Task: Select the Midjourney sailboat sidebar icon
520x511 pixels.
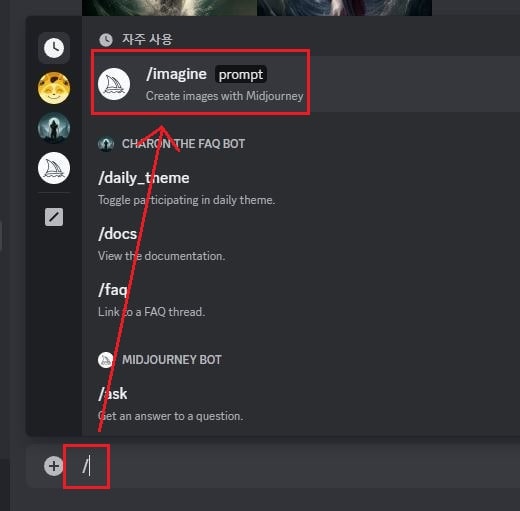Action: 54,168
